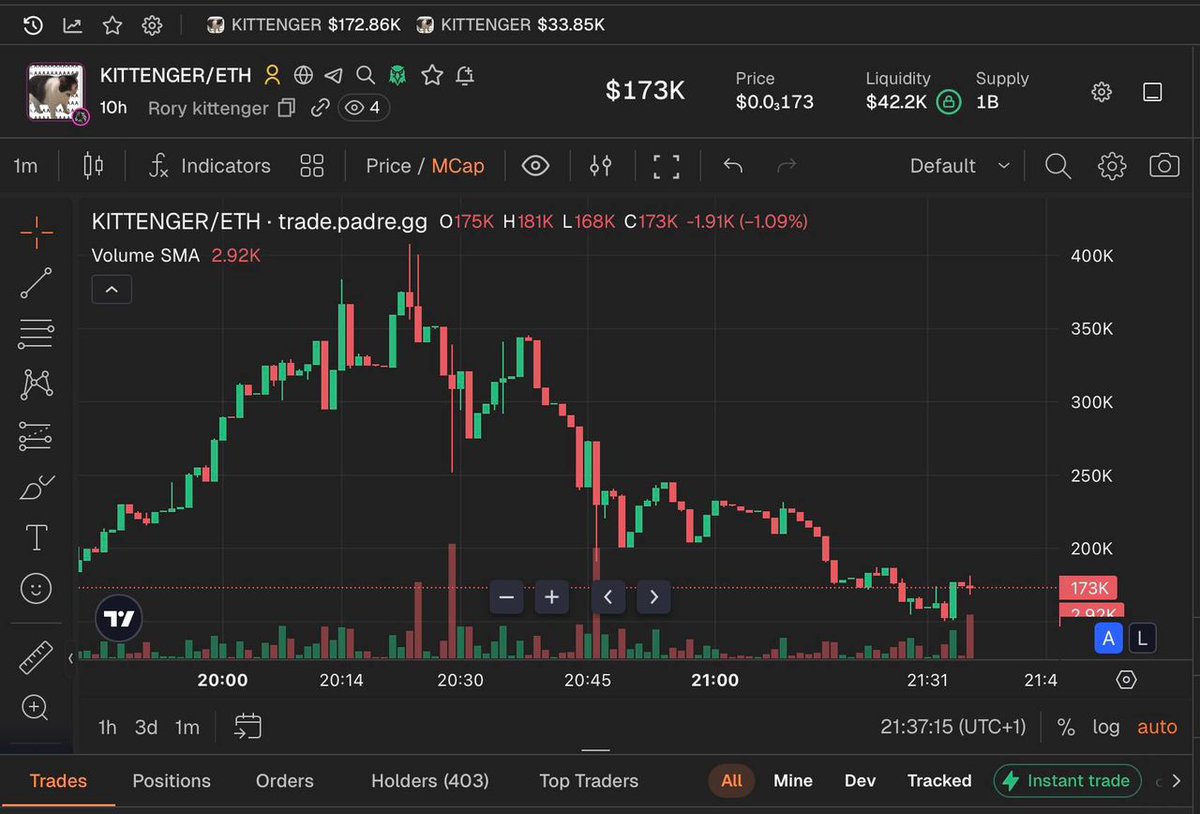
Task: Redo the chart action
Action: pos(787,166)
